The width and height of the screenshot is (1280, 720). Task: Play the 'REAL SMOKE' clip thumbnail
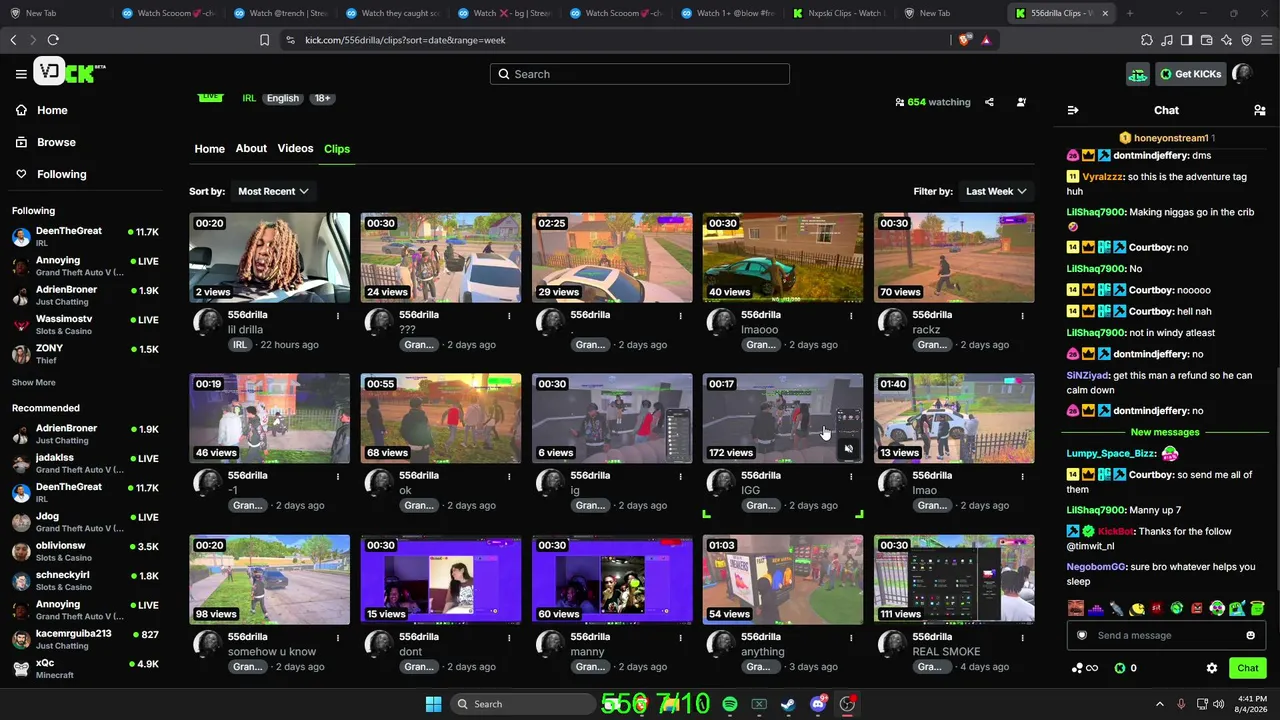point(954,579)
